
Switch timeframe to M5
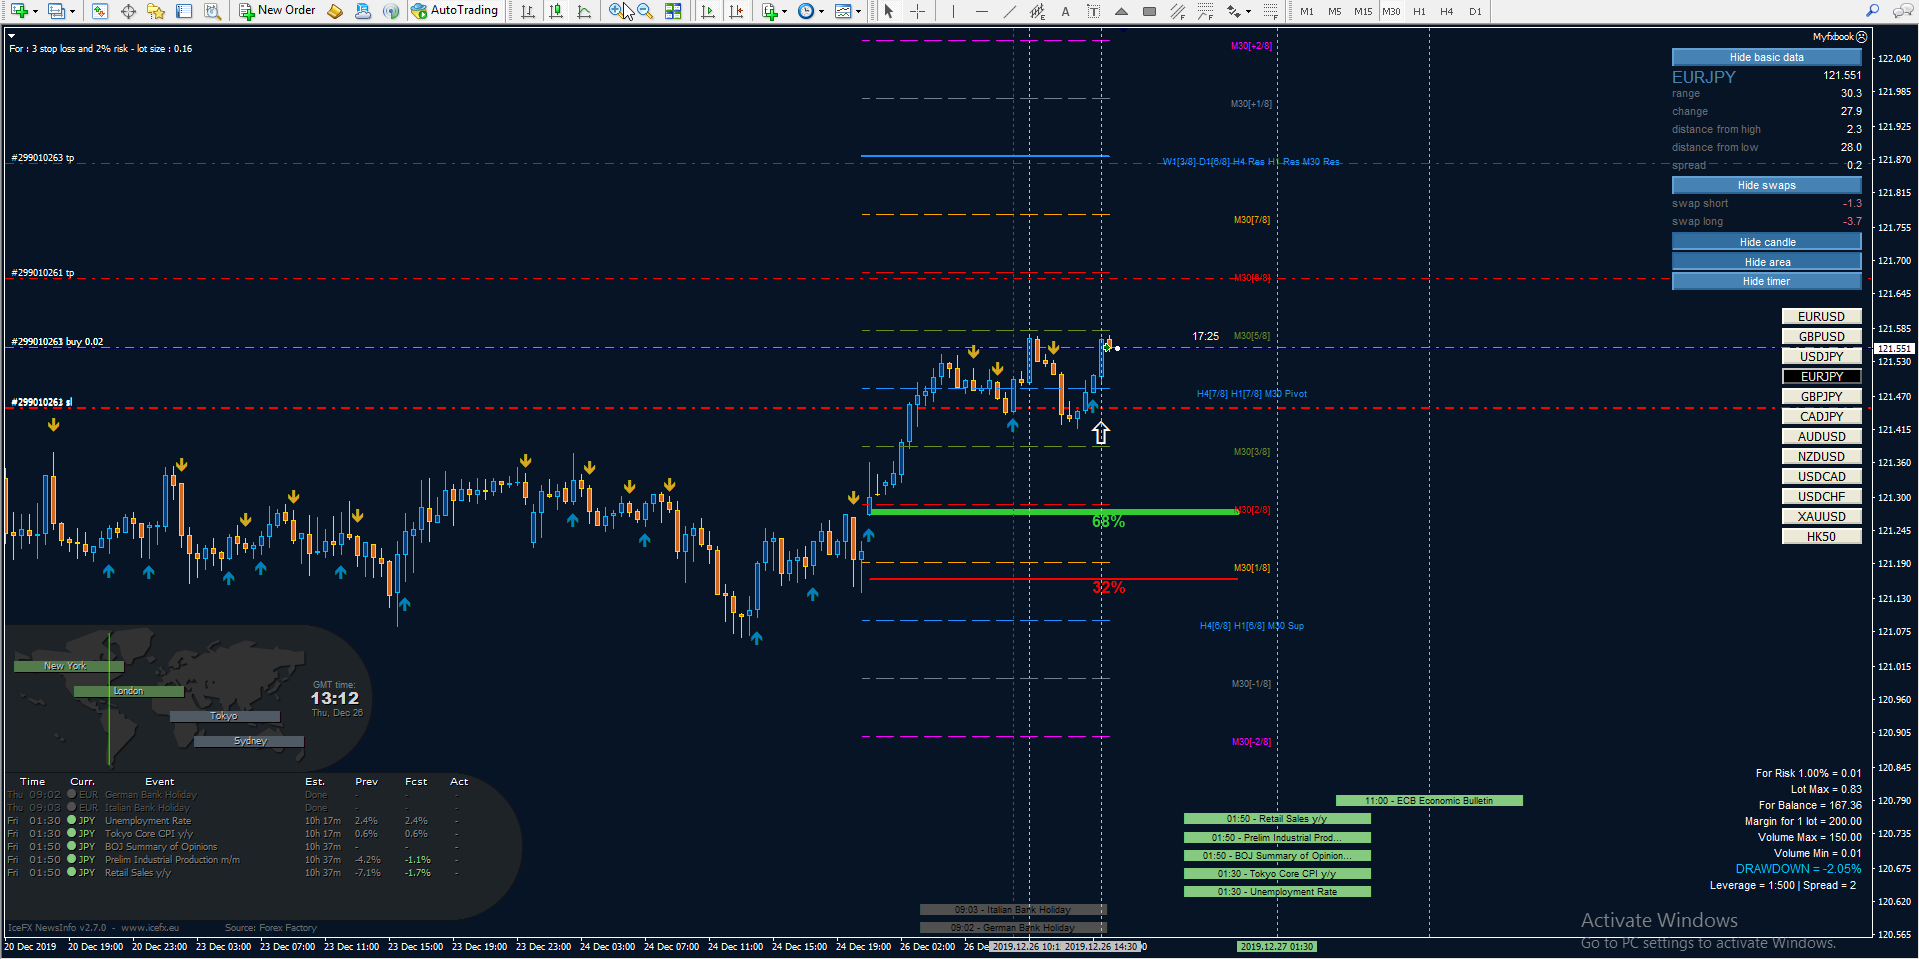coord(1334,11)
